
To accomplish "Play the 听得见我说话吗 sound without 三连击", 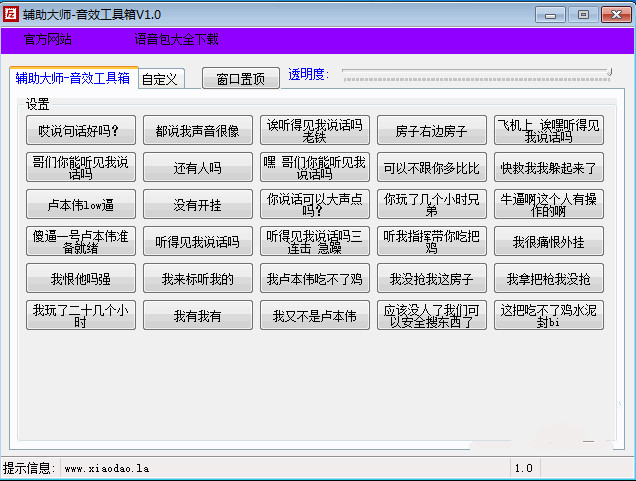I will (198, 241).
